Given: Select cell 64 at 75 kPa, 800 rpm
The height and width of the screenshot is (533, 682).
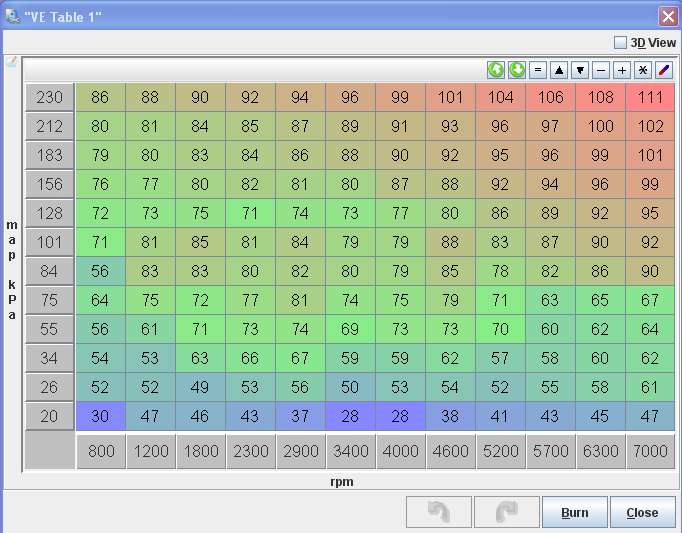Looking at the screenshot, I should (100, 300).
